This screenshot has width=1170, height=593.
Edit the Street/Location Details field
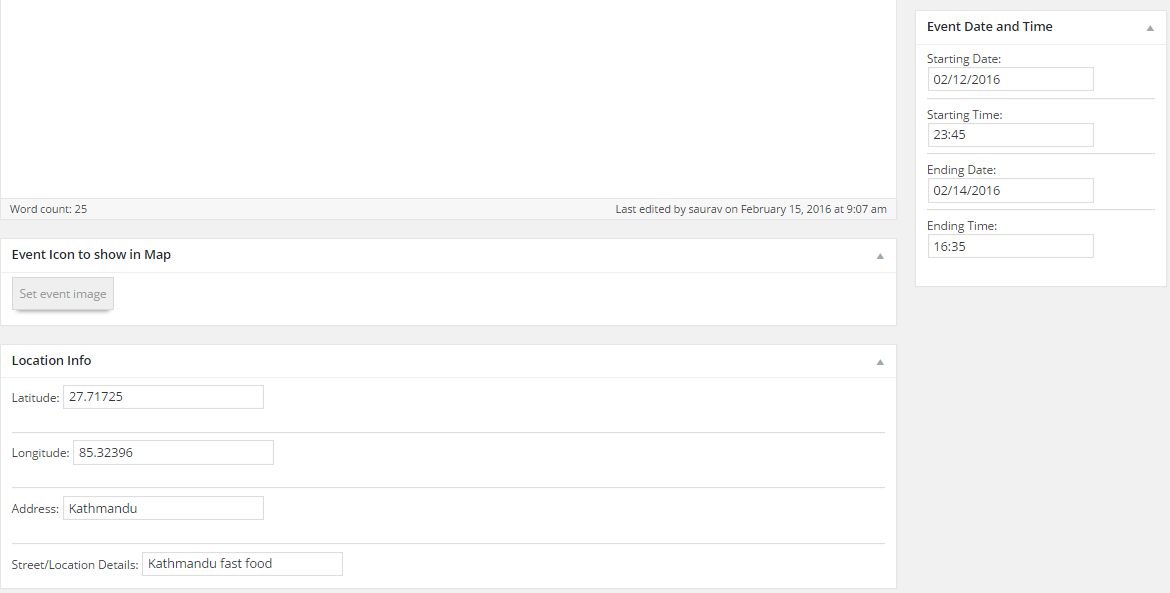coord(242,564)
